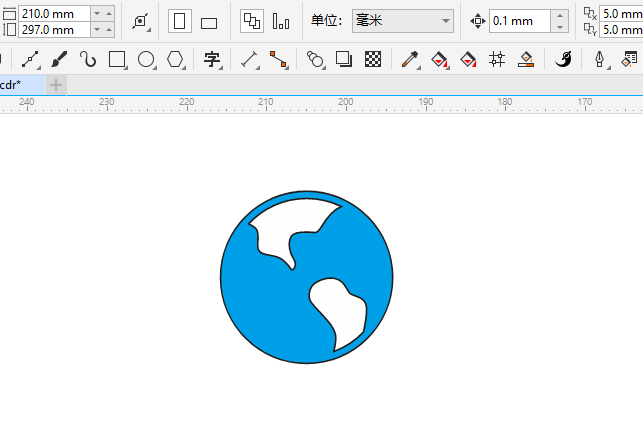Switch page to landscape orientation
643x444 pixels.
pyautogui.click(x=209, y=22)
